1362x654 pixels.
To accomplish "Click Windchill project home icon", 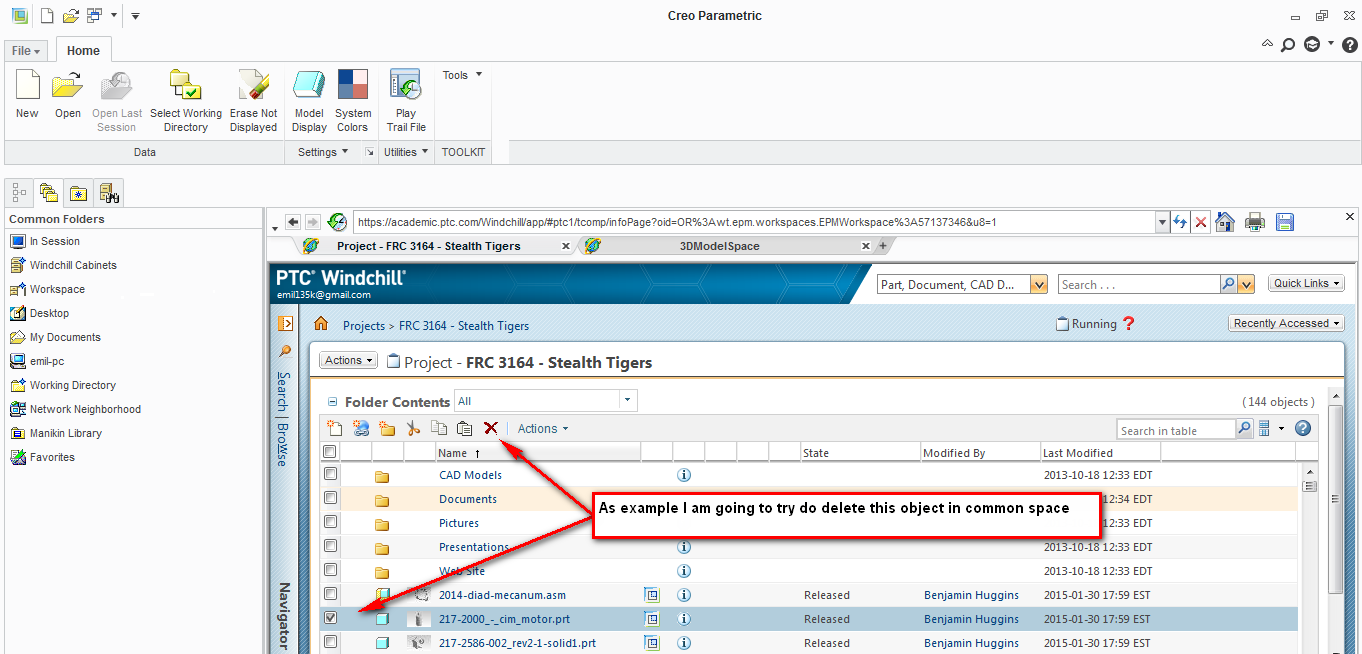I will (321, 324).
